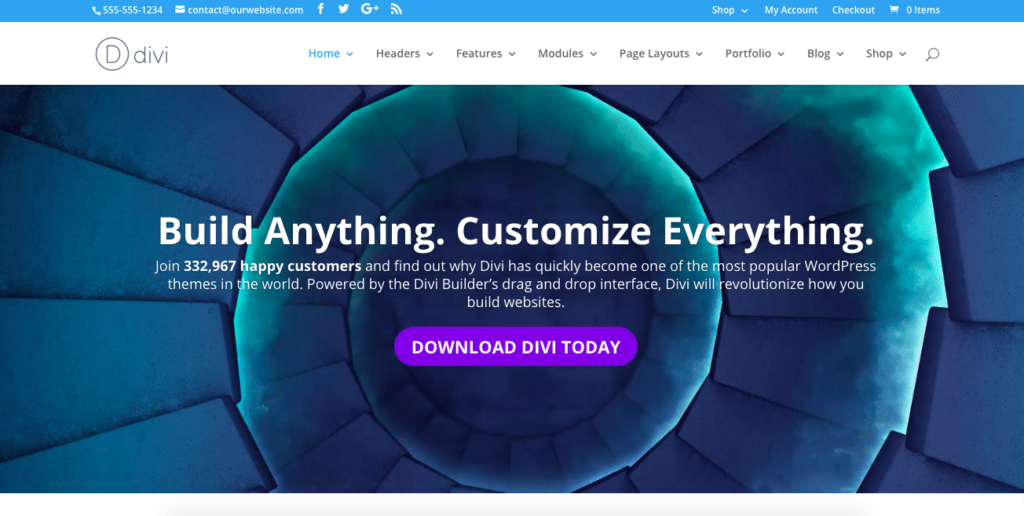1024x516 pixels.
Task: Open the Features menu item
Action: coord(479,54)
